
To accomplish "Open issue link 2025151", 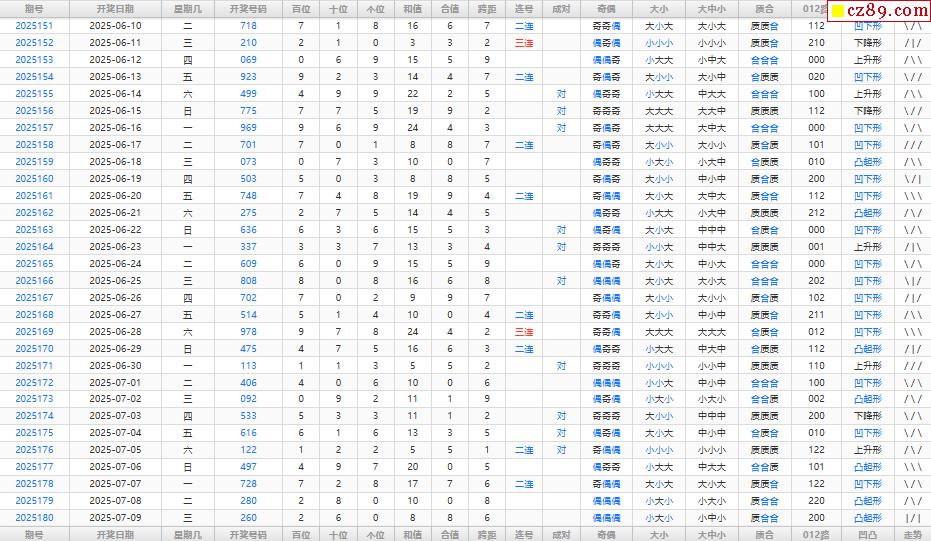I will [x=34, y=26].
